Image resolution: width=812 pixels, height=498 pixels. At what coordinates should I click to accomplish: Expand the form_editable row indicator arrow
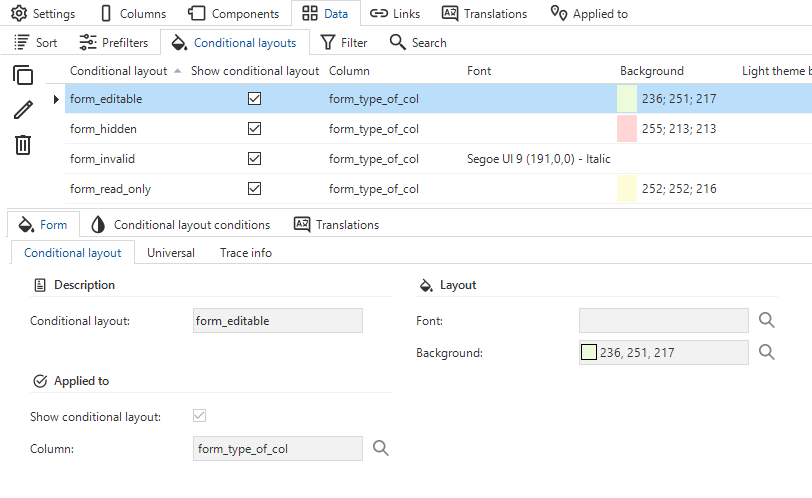pyautogui.click(x=56, y=99)
